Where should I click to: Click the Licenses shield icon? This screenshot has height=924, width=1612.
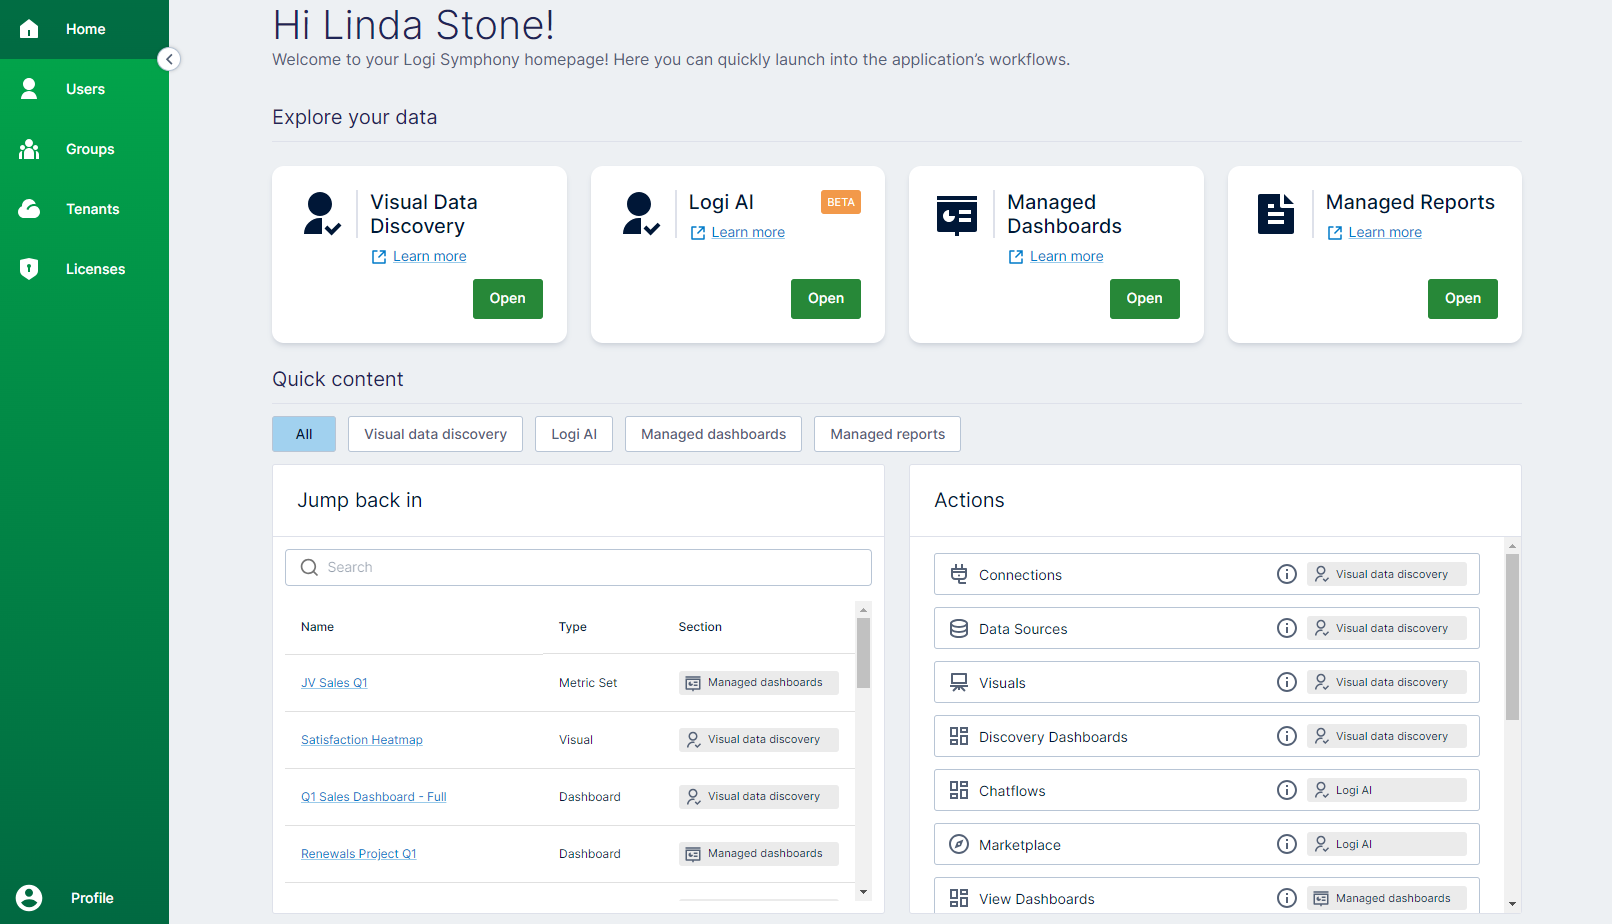(x=29, y=269)
